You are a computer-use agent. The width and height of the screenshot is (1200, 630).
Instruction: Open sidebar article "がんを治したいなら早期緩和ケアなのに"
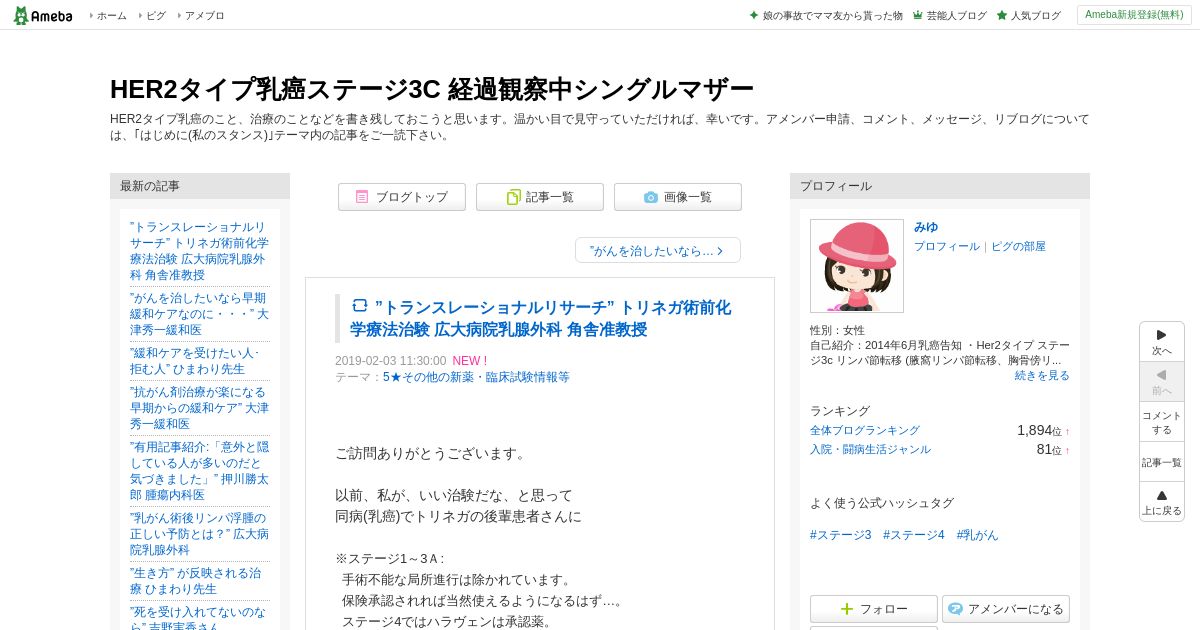point(199,314)
